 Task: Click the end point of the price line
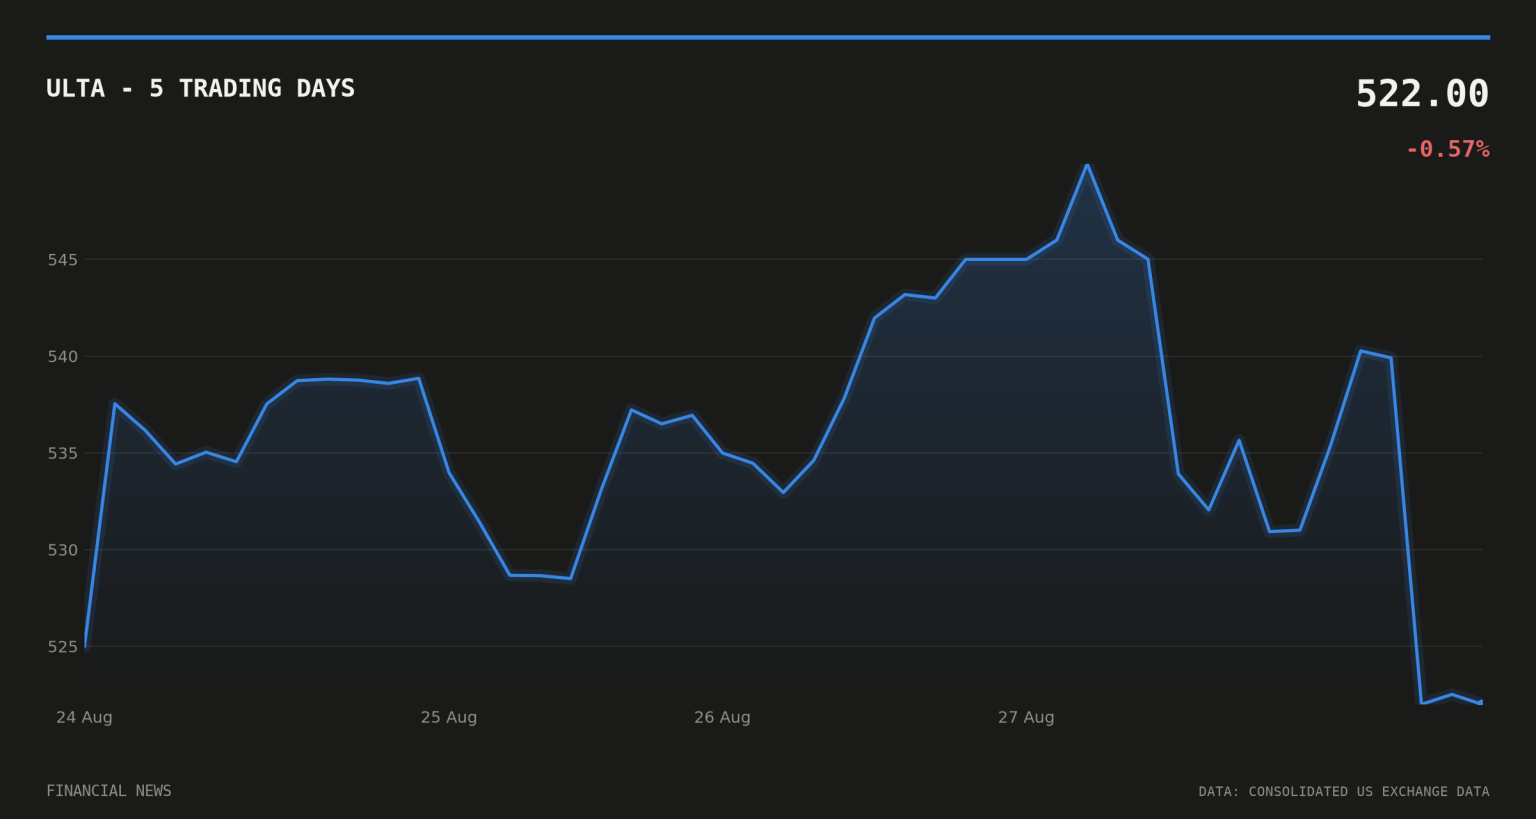1481,703
